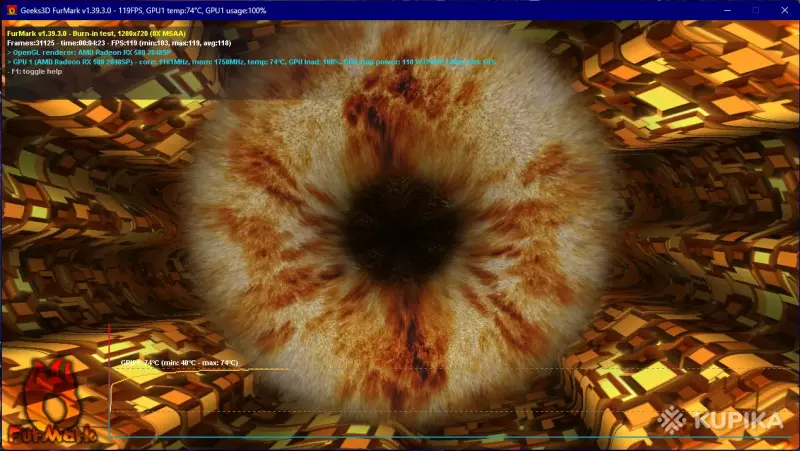Click the grayed-out maximize button
Screen dimensions: 800x451
[x=756, y=10]
